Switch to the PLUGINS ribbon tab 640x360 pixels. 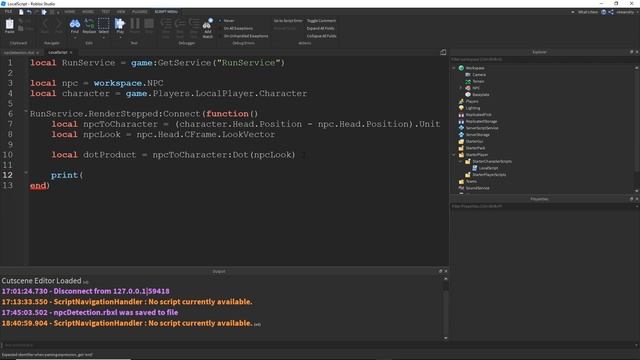(x=140, y=12)
